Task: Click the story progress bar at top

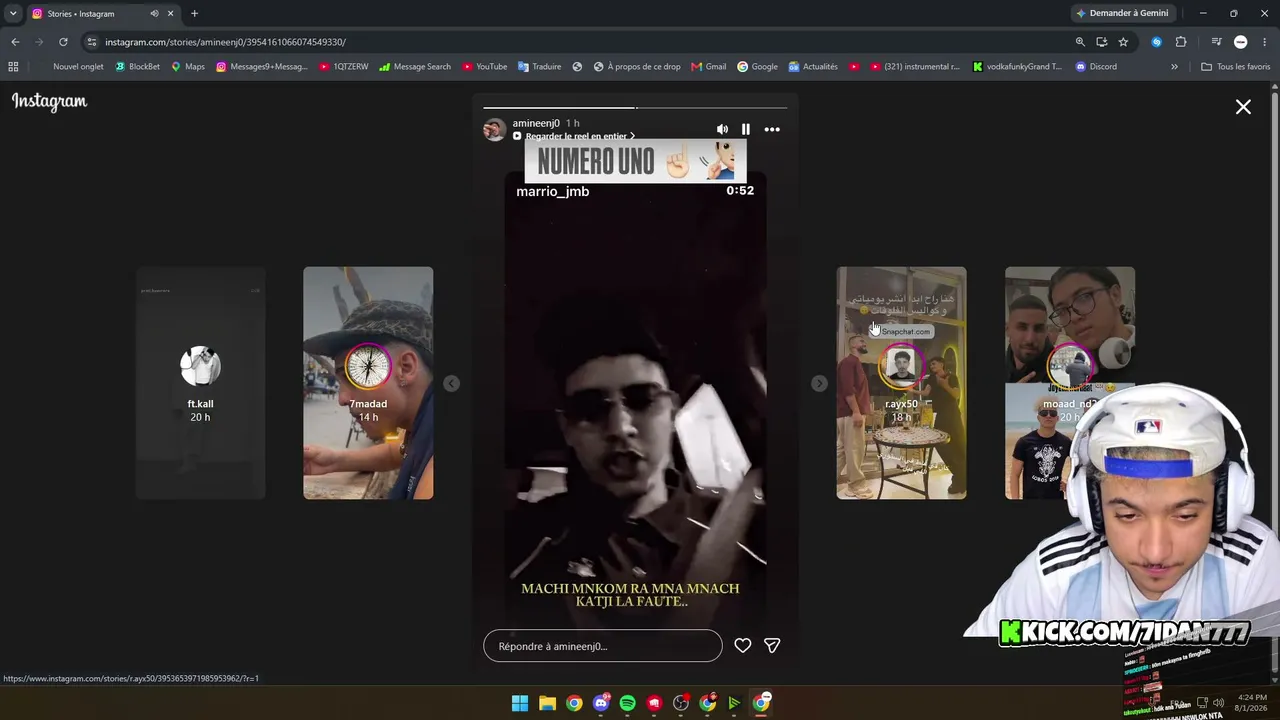Action: 635,107
